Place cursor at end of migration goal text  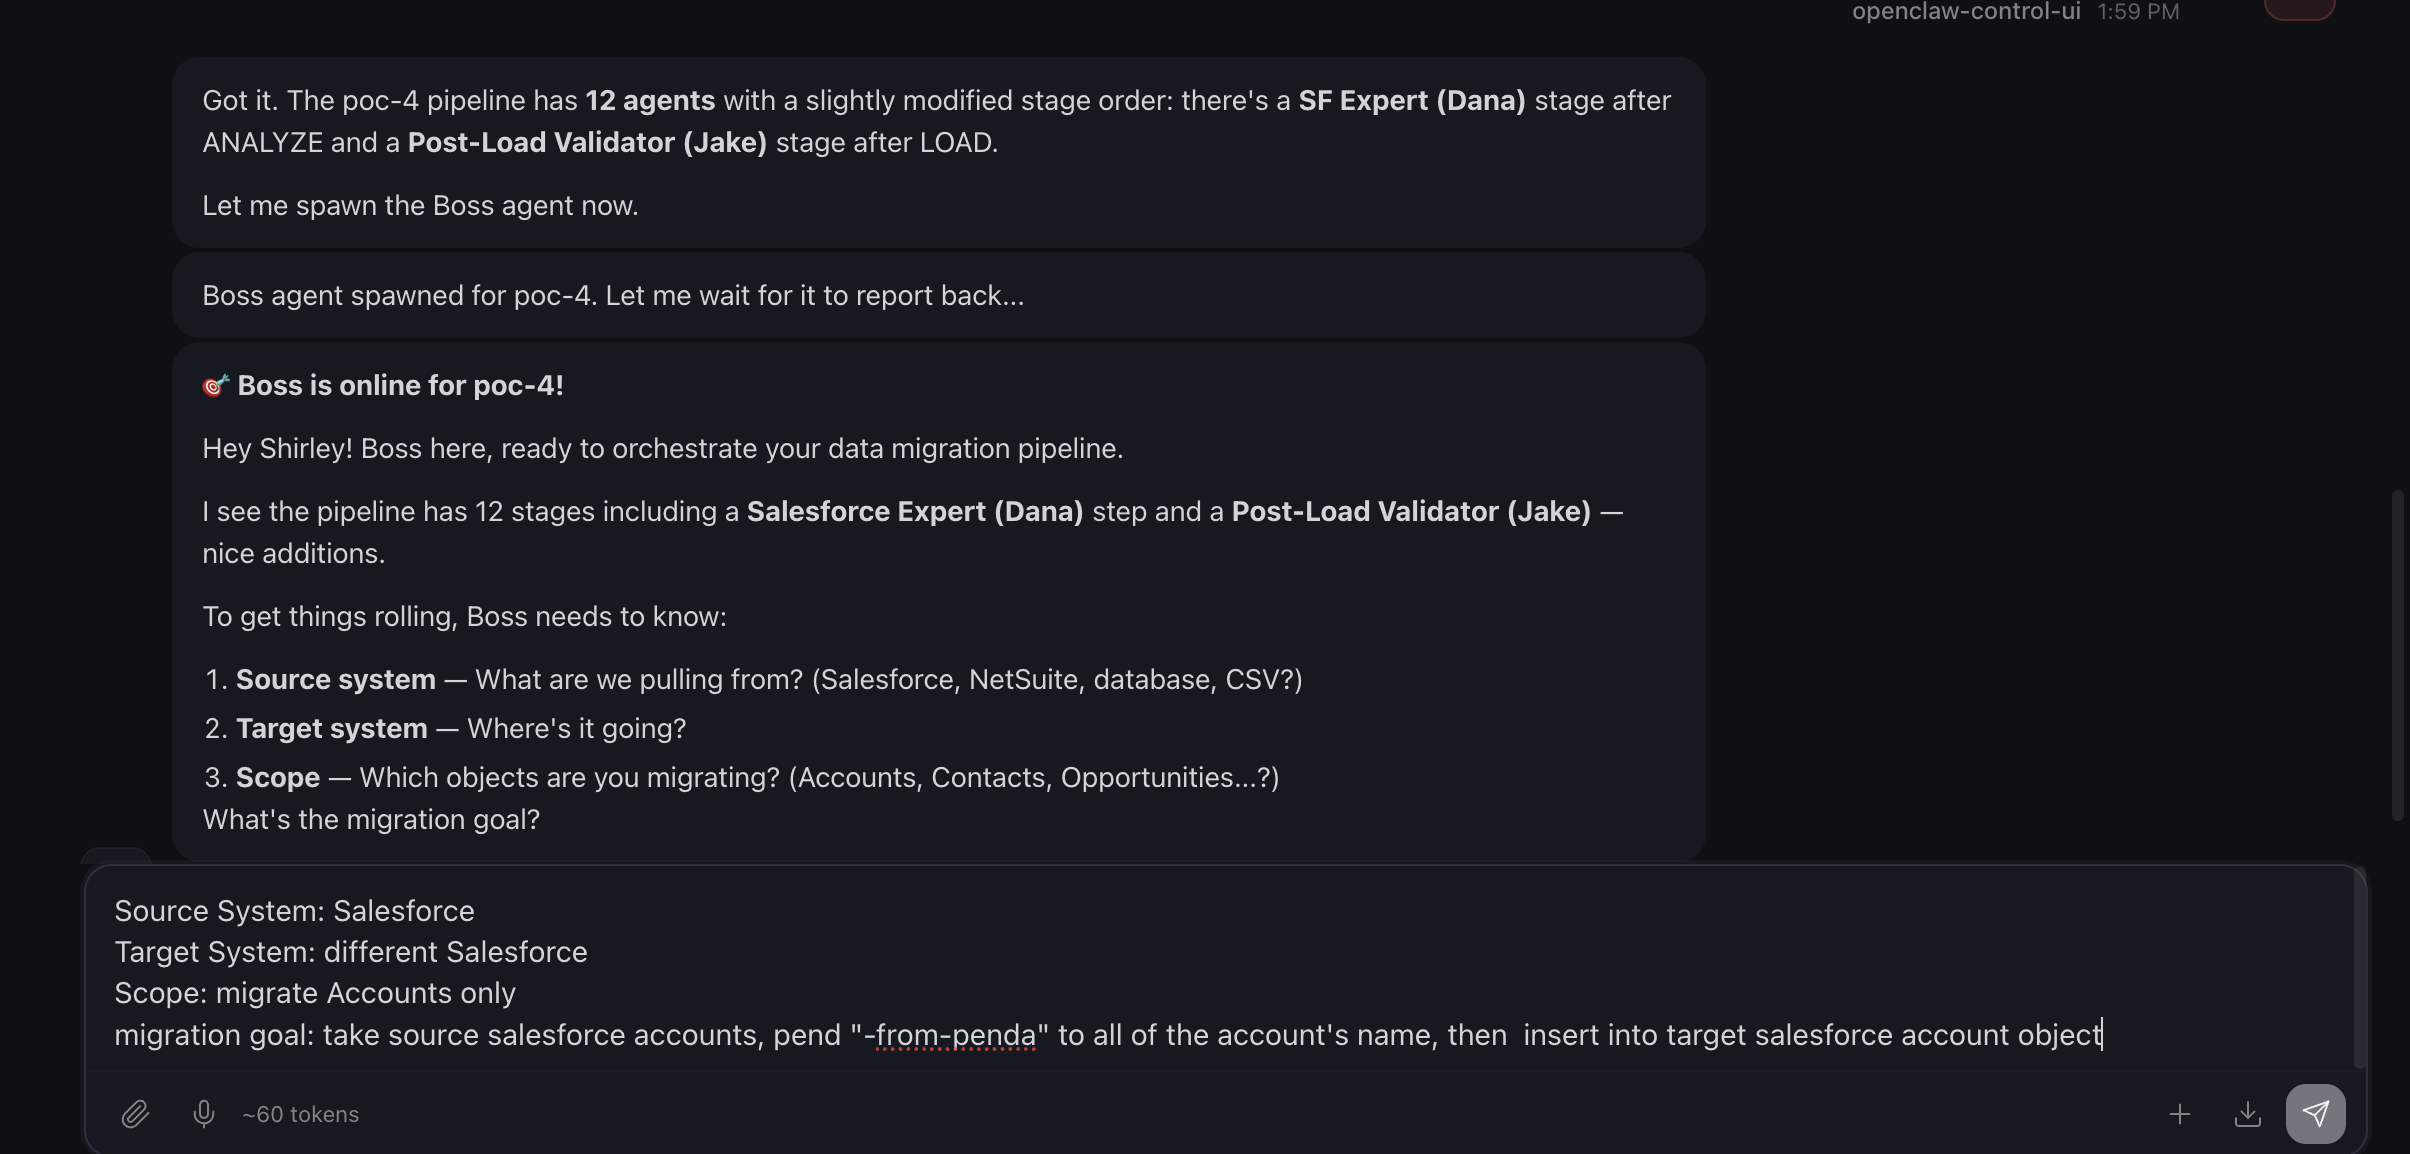(2102, 1035)
